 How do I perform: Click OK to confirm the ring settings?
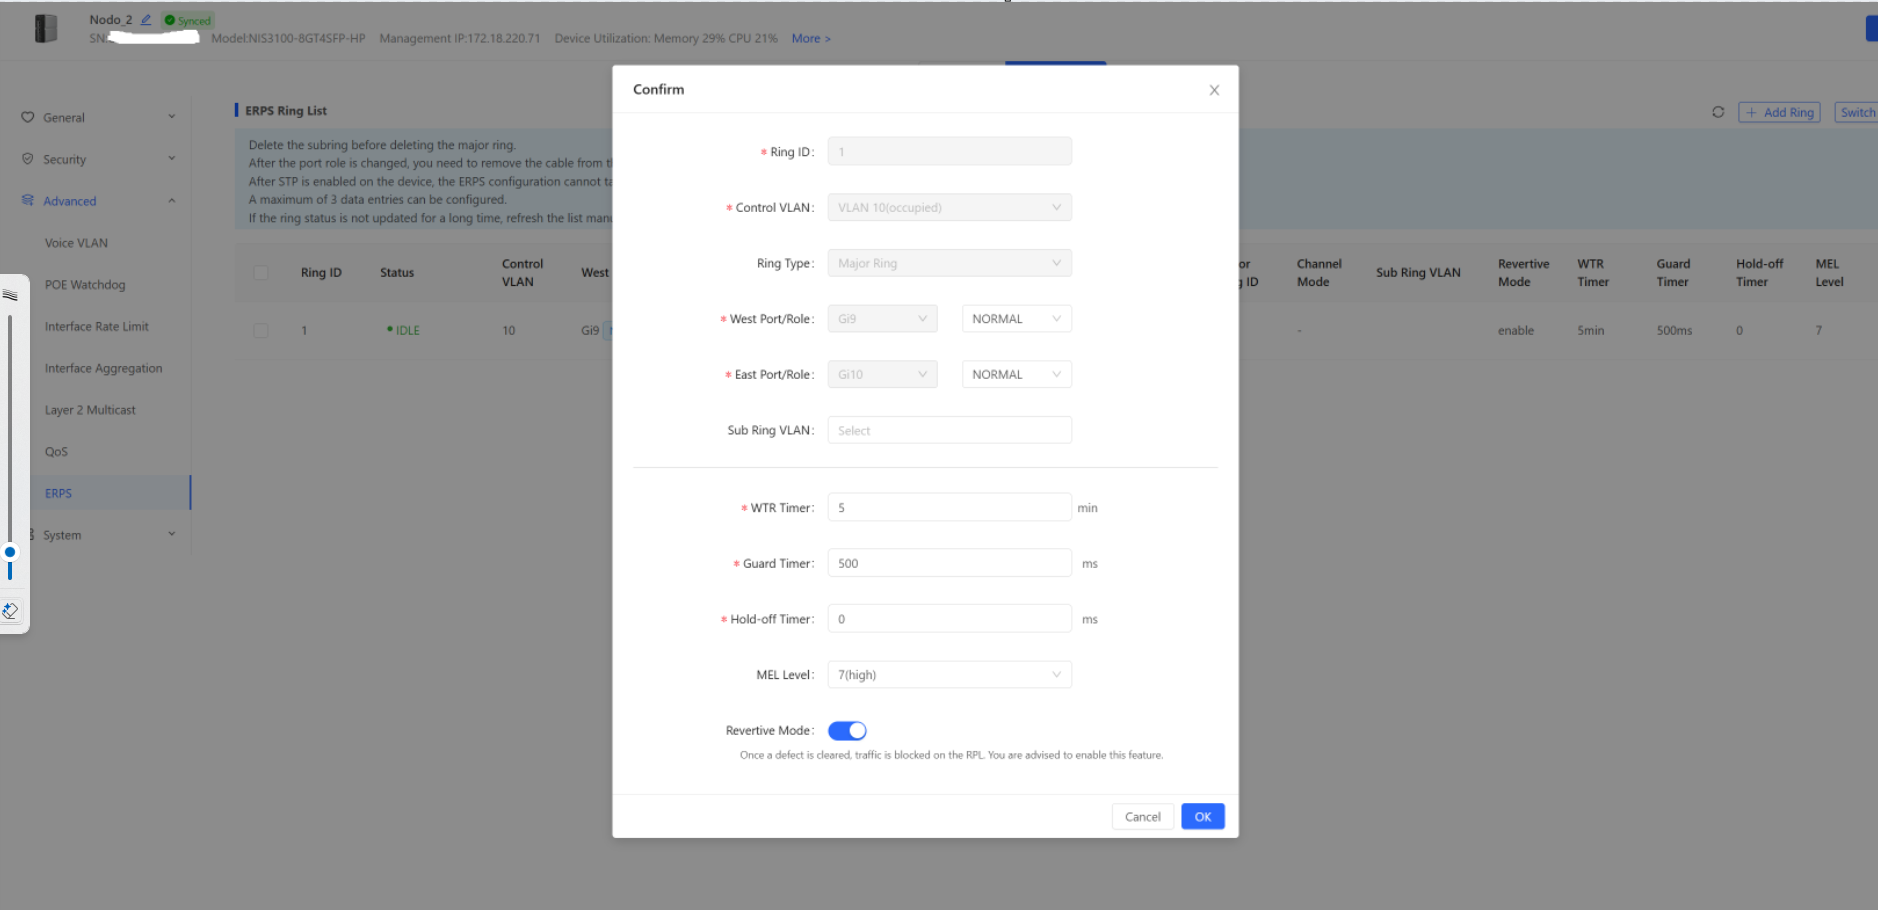(x=1202, y=817)
